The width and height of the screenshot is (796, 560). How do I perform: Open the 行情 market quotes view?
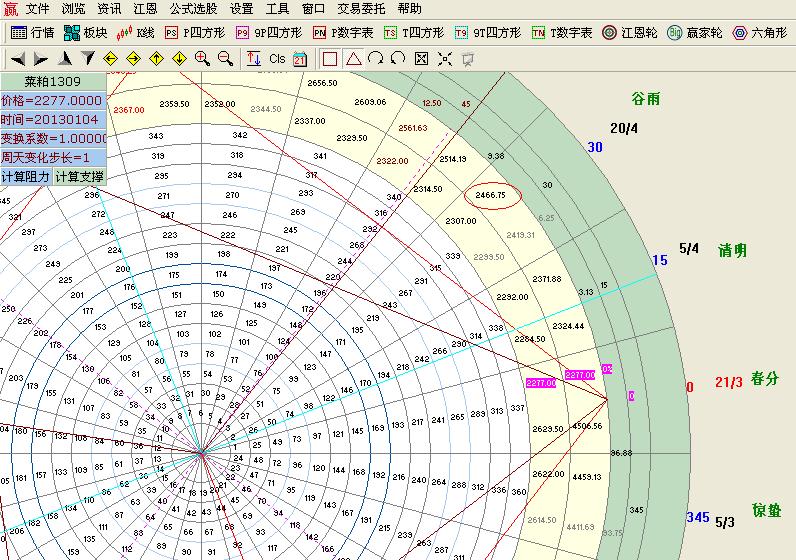click(30, 33)
